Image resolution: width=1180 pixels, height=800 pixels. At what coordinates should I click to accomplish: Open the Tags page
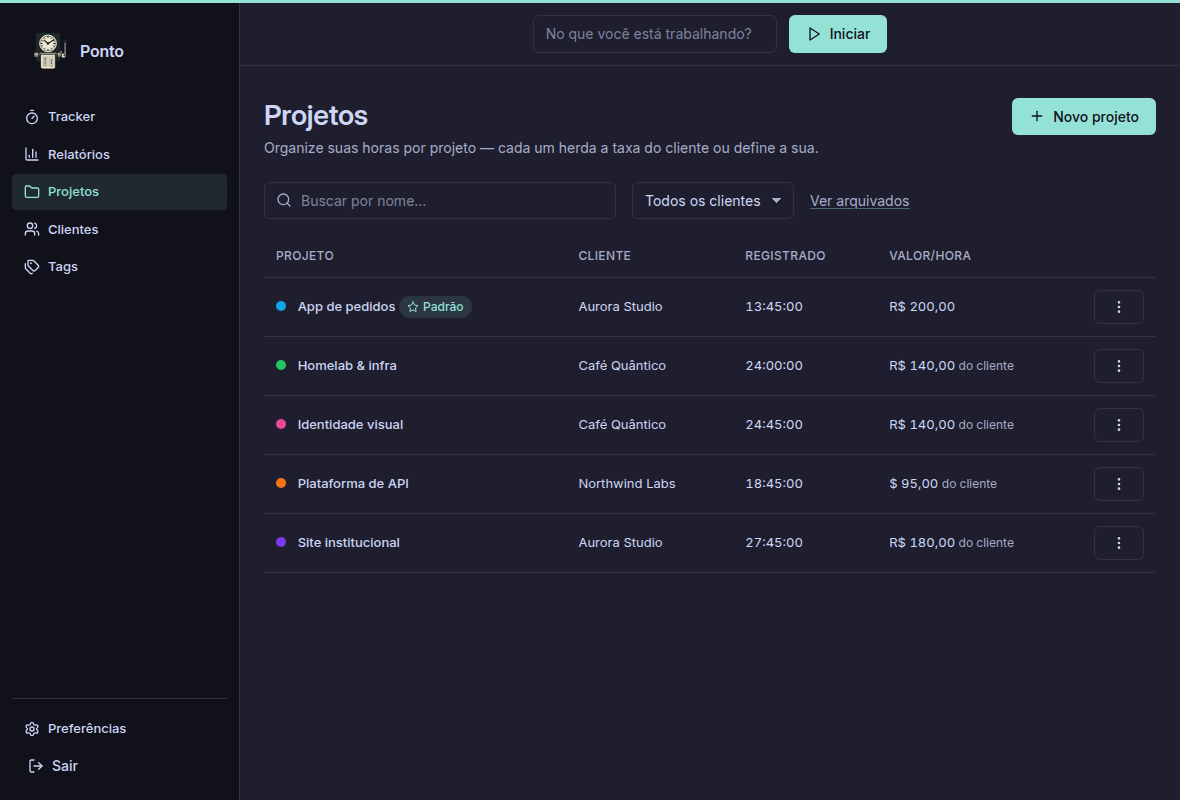[119, 266]
